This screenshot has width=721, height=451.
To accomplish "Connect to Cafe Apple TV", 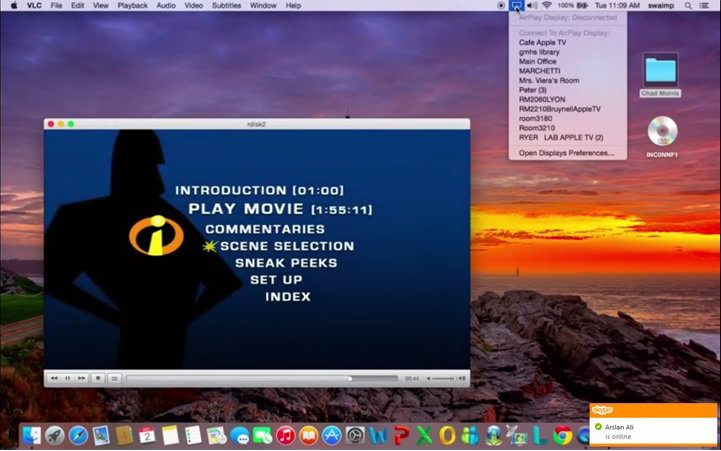I will click(543, 43).
